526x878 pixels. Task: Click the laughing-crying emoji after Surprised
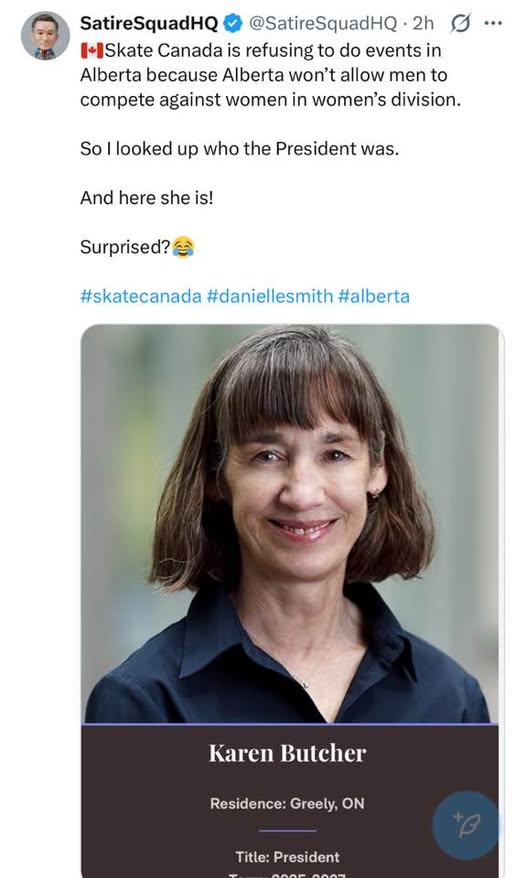tap(183, 247)
